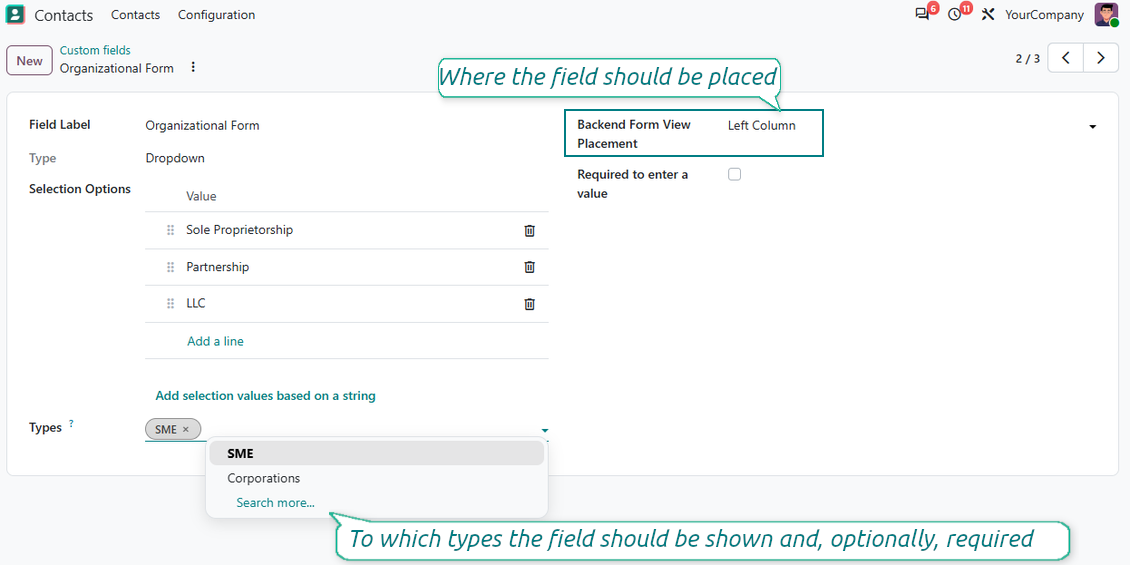Switch company via YourCompany
The image size is (1130, 565).
click(x=1044, y=14)
